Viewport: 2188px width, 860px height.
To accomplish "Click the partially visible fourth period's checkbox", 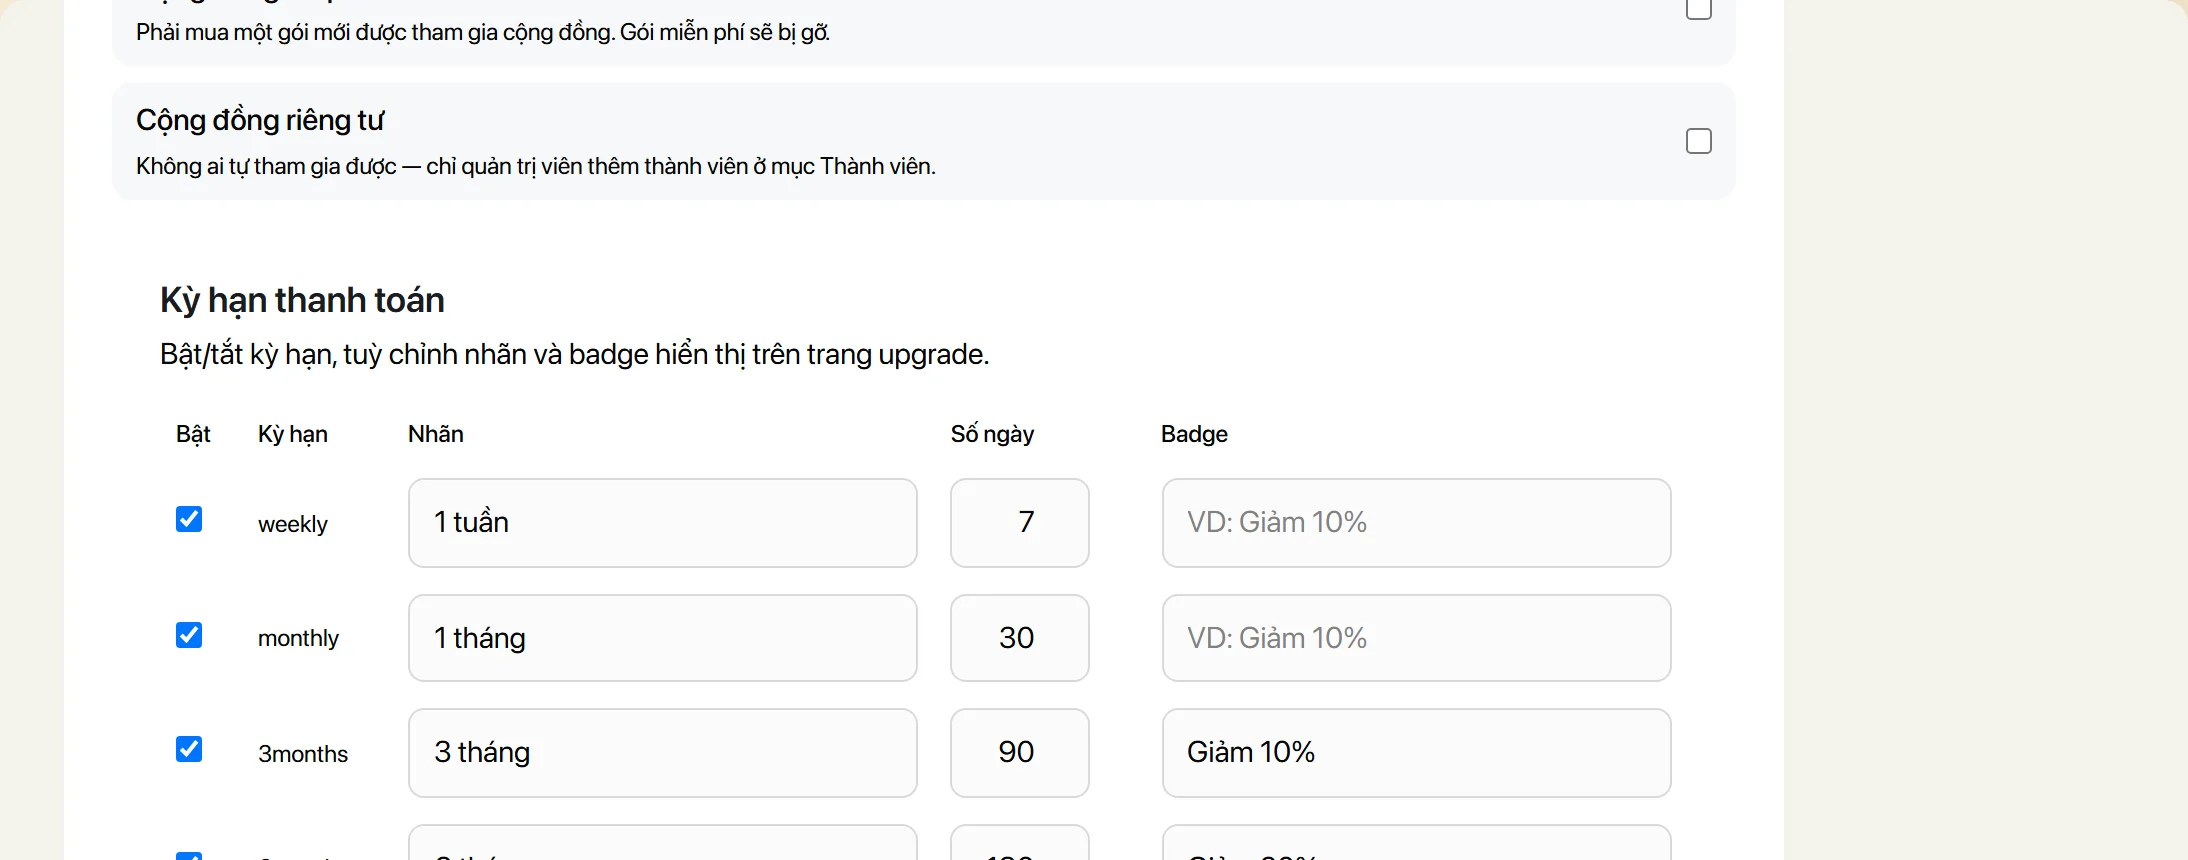I will [189, 856].
